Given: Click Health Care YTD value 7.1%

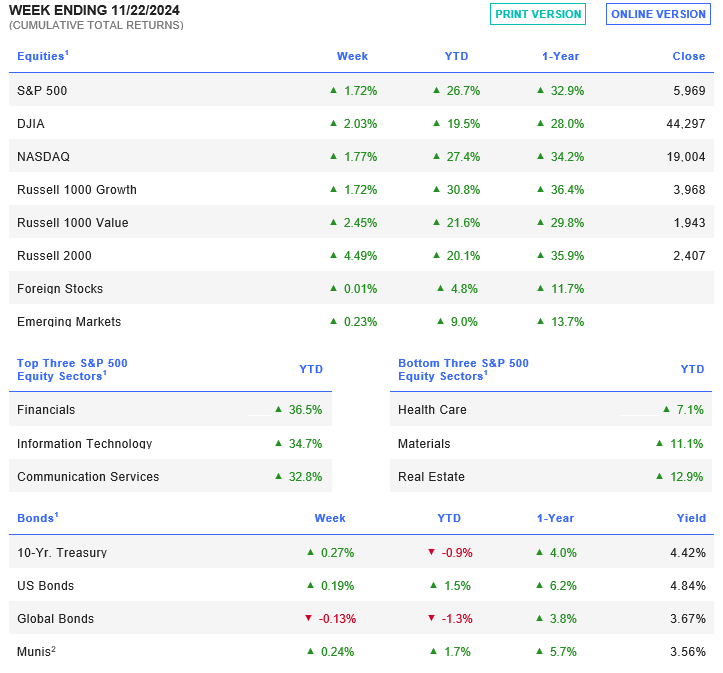Looking at the screenshot, I should [x=690, y=410].
